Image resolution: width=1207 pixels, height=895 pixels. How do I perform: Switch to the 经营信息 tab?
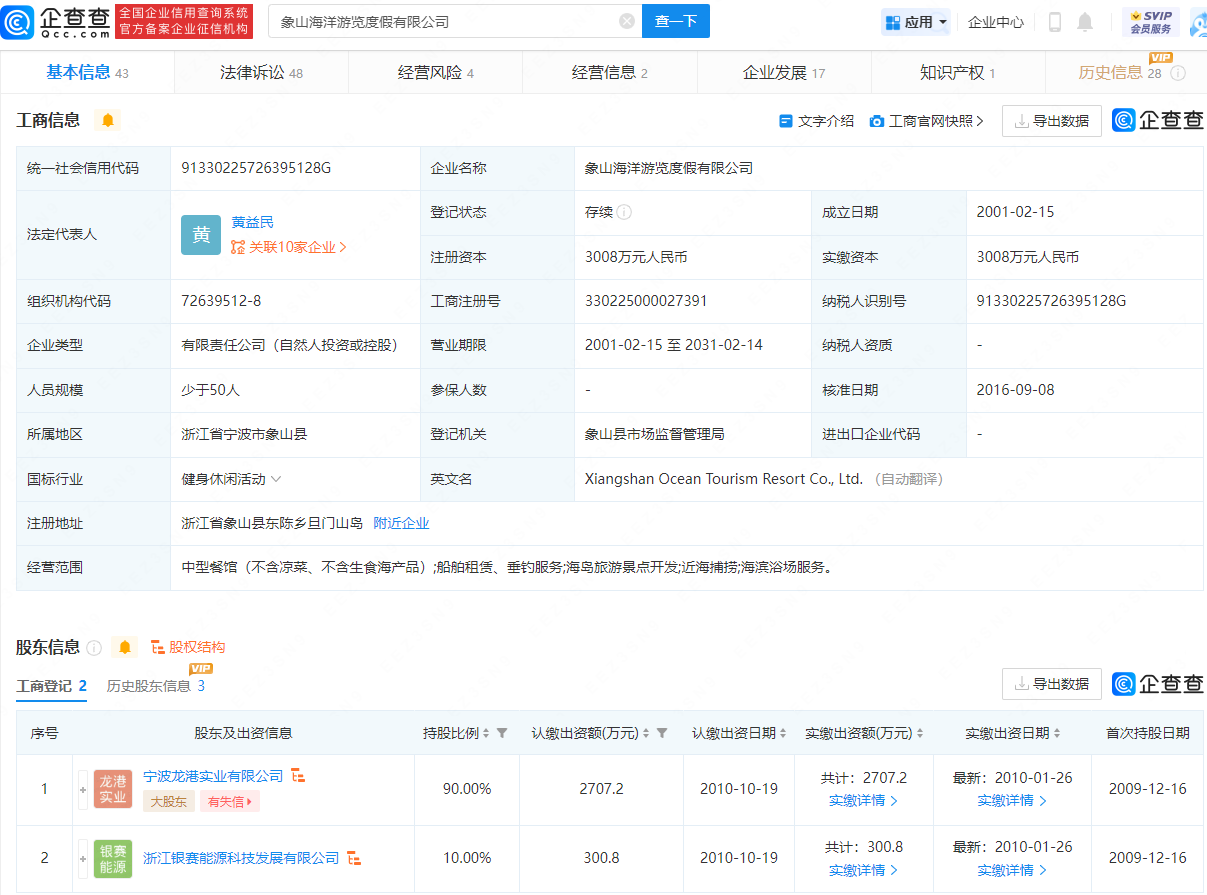click(x=610, y=72)
